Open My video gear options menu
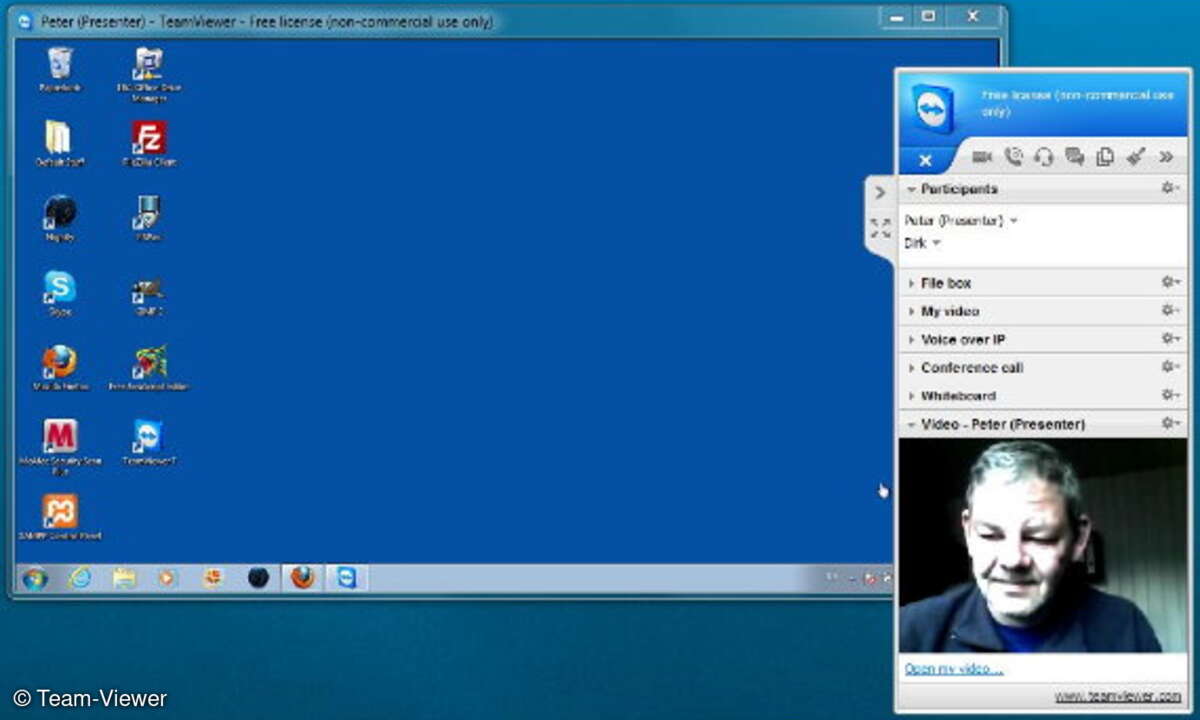Viewport: 1200px width, 720px height. (1170, 311)
